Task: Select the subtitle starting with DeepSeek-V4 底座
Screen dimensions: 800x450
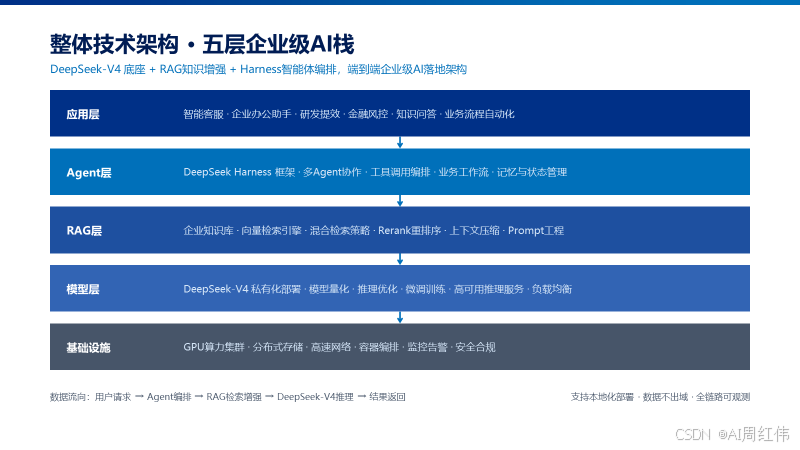Action: click(x=258, y=69)
